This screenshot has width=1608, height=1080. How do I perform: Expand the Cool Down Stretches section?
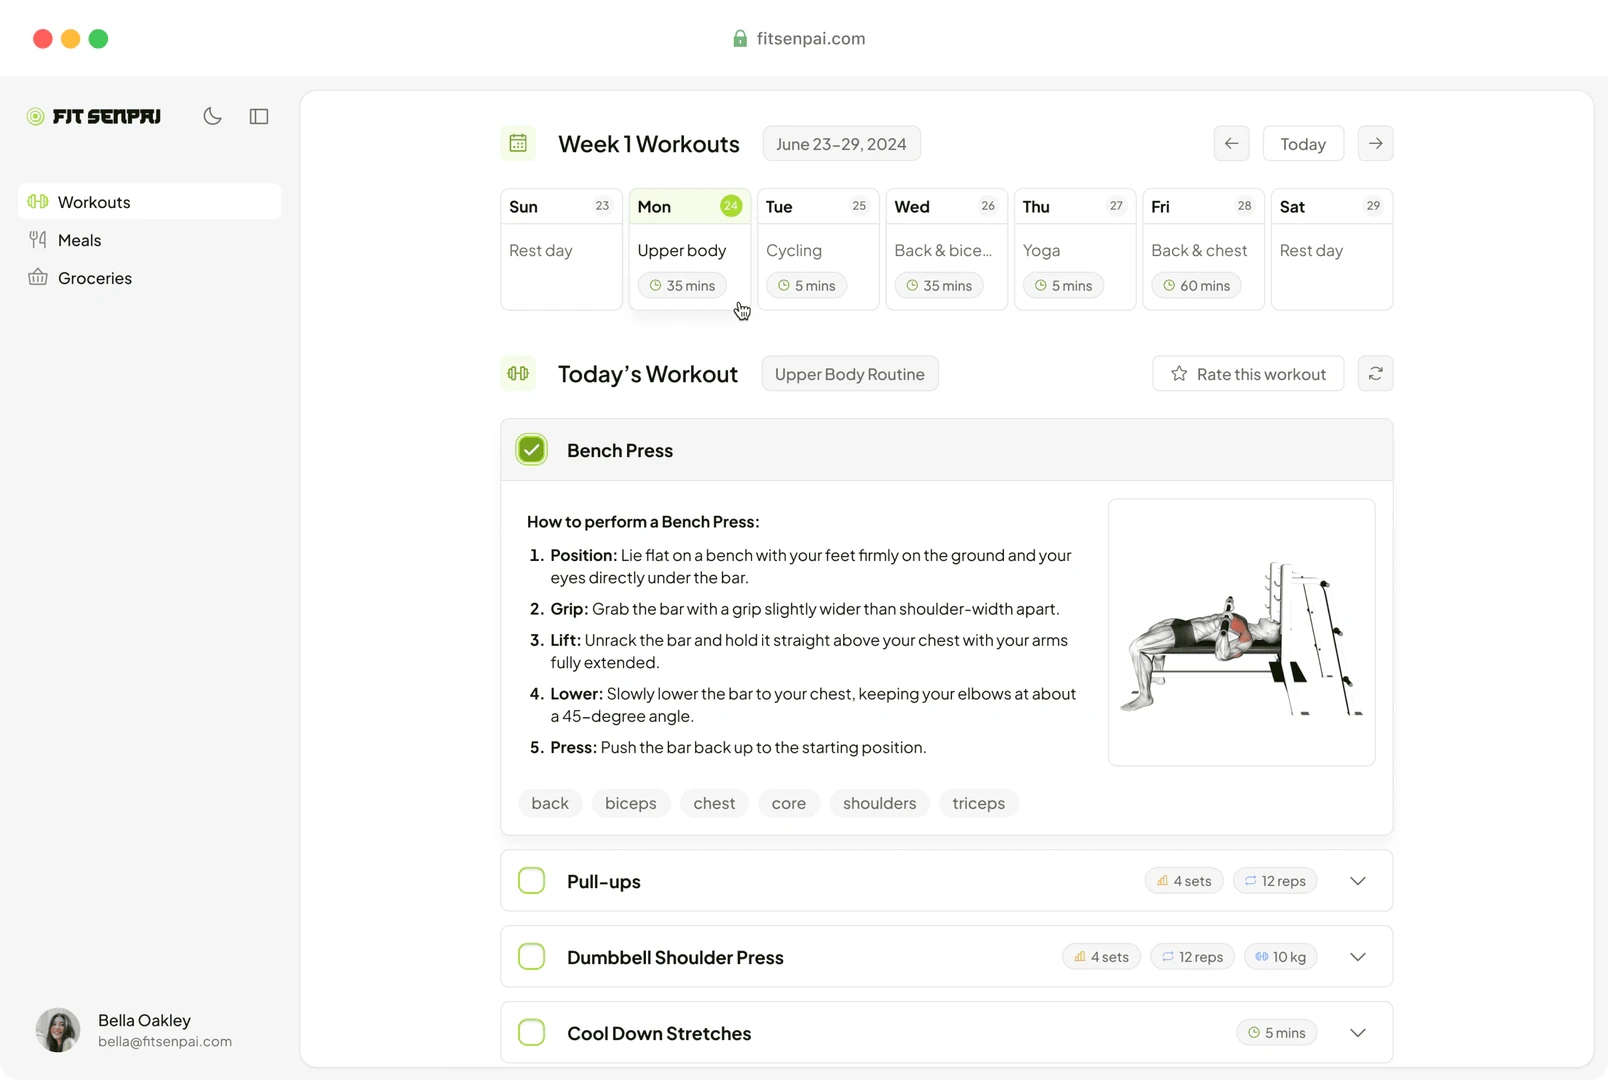[x=1357, y=1032]
